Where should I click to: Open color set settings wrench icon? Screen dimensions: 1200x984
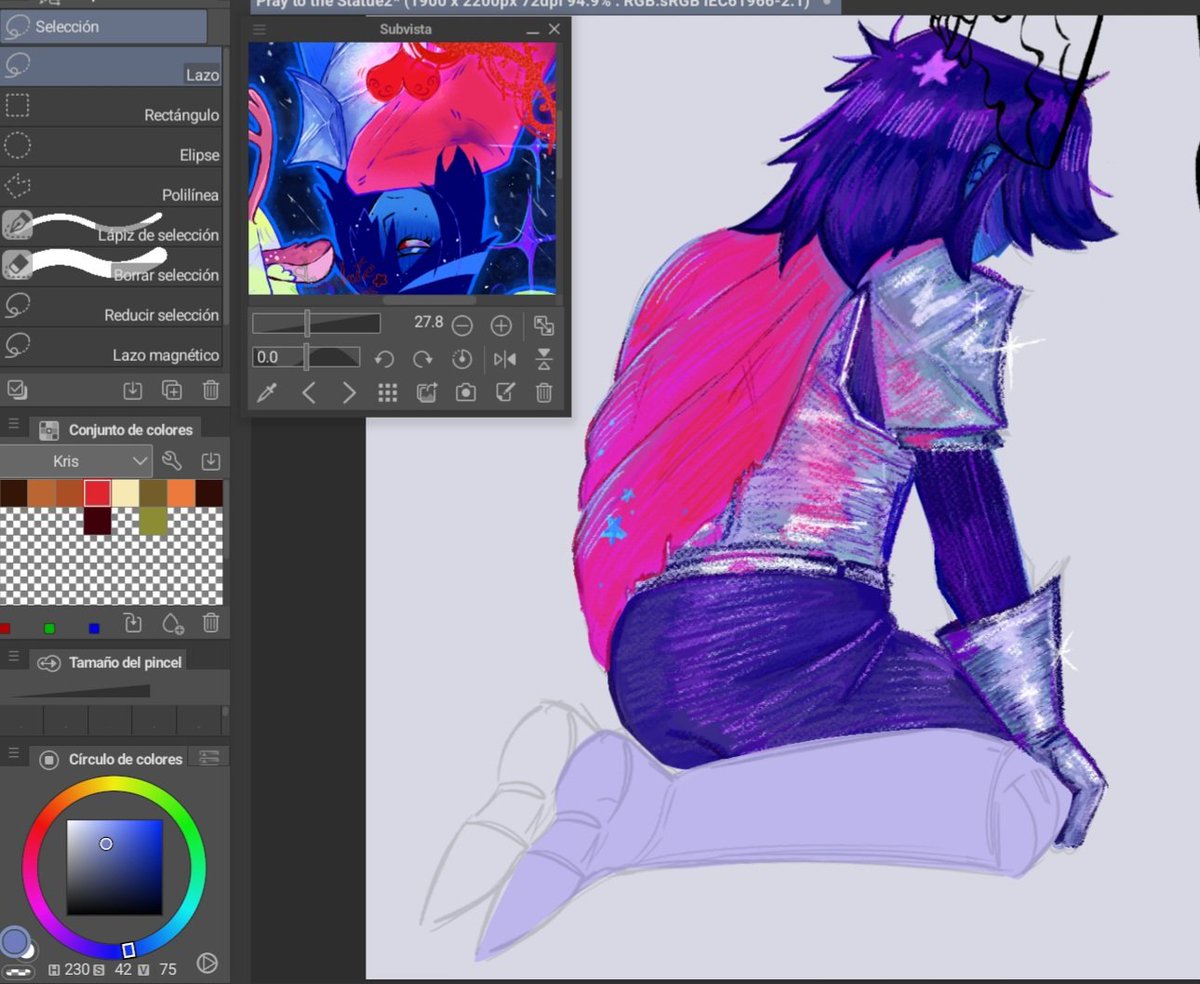click(x=172, y=461)
